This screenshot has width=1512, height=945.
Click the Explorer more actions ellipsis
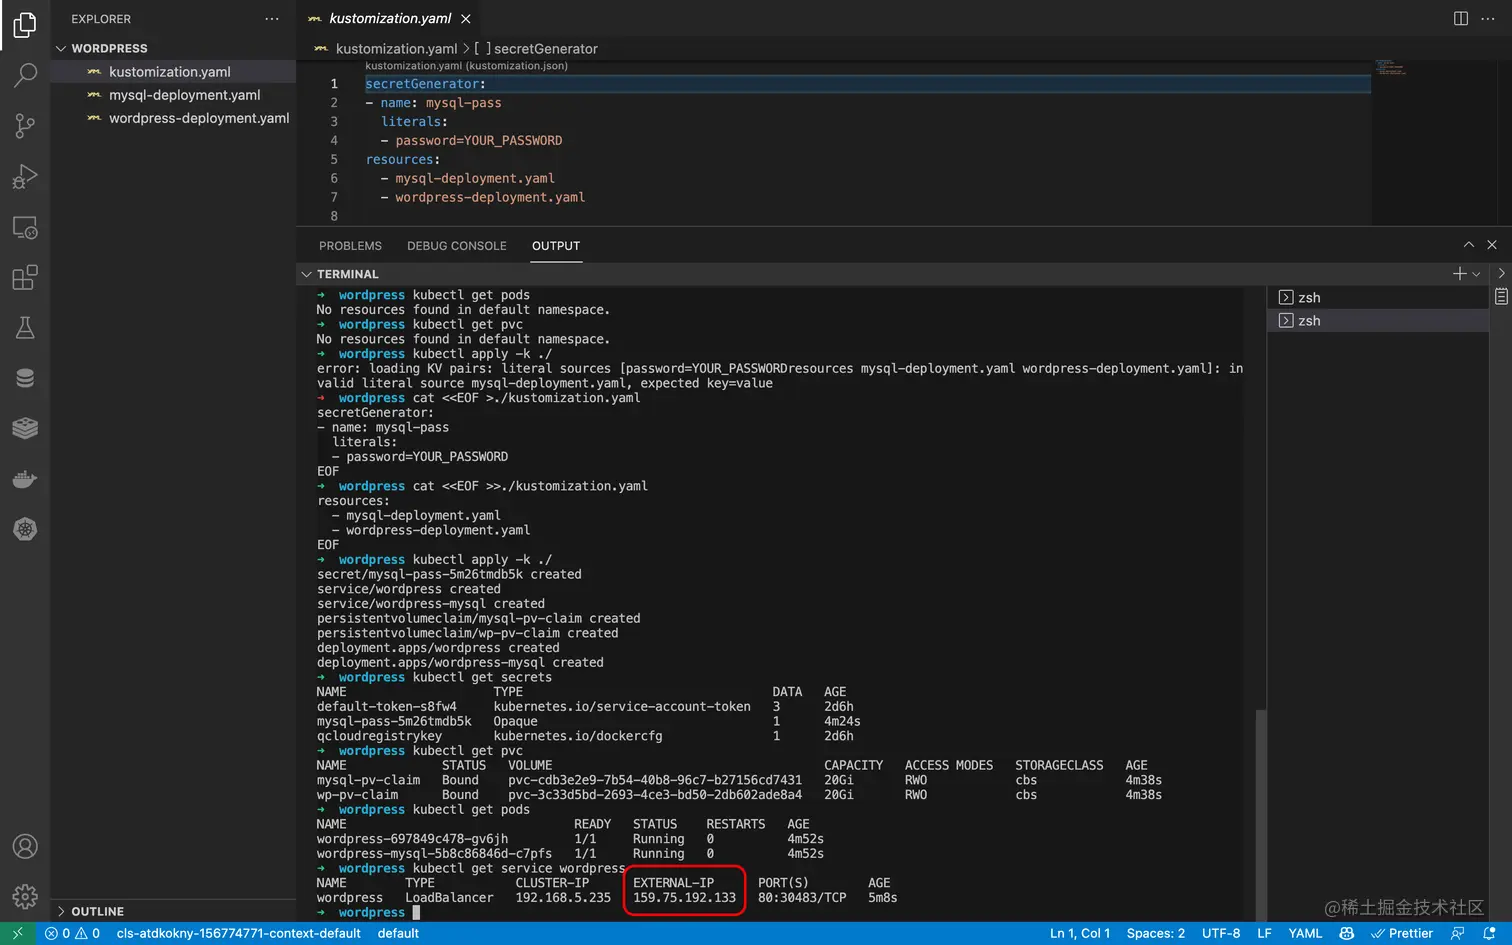[272, 19]
